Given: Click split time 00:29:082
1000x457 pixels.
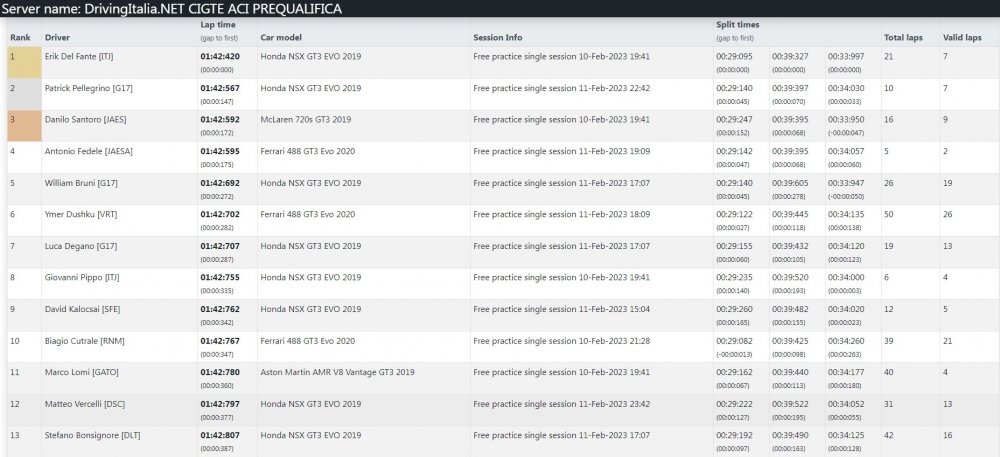Looking at the screenshot, I should click(x=734, y=342).
